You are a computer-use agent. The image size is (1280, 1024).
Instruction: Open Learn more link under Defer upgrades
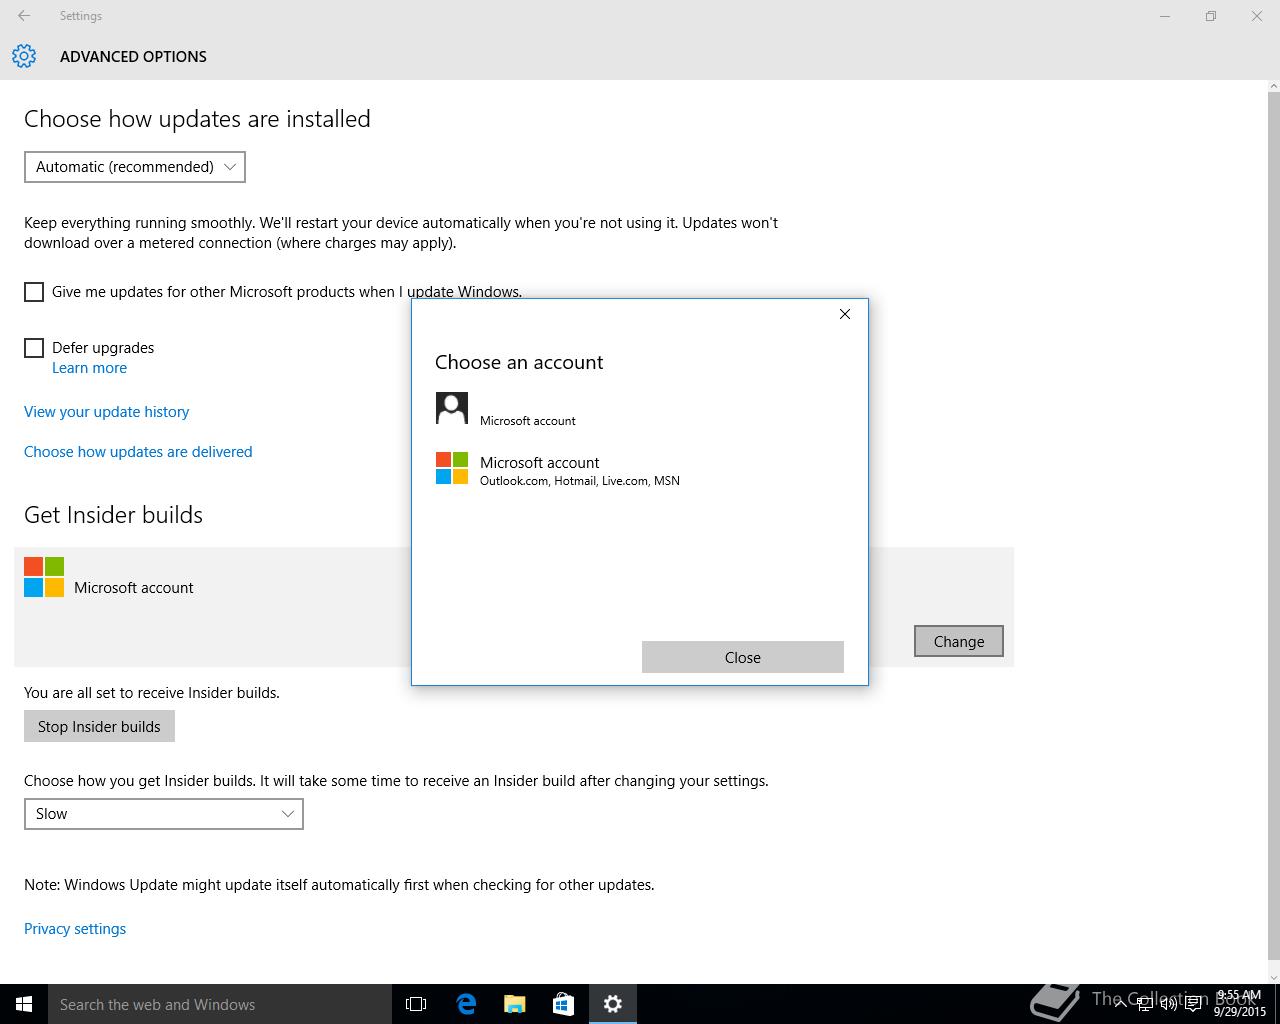click(89, 368)
